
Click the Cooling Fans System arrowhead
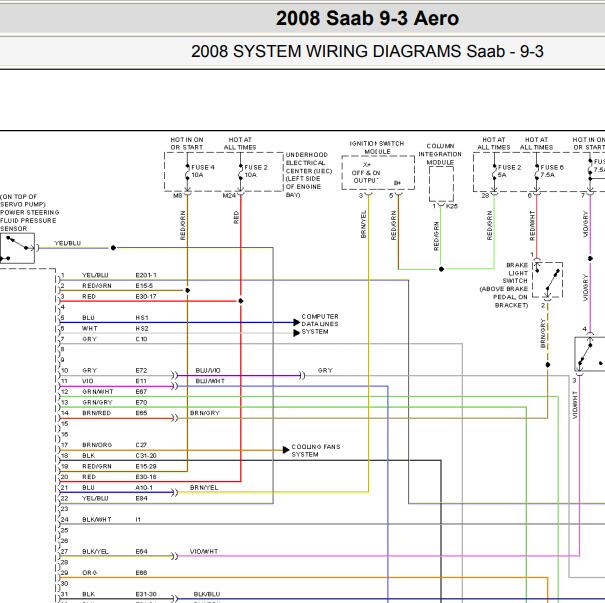pos(286,450)
